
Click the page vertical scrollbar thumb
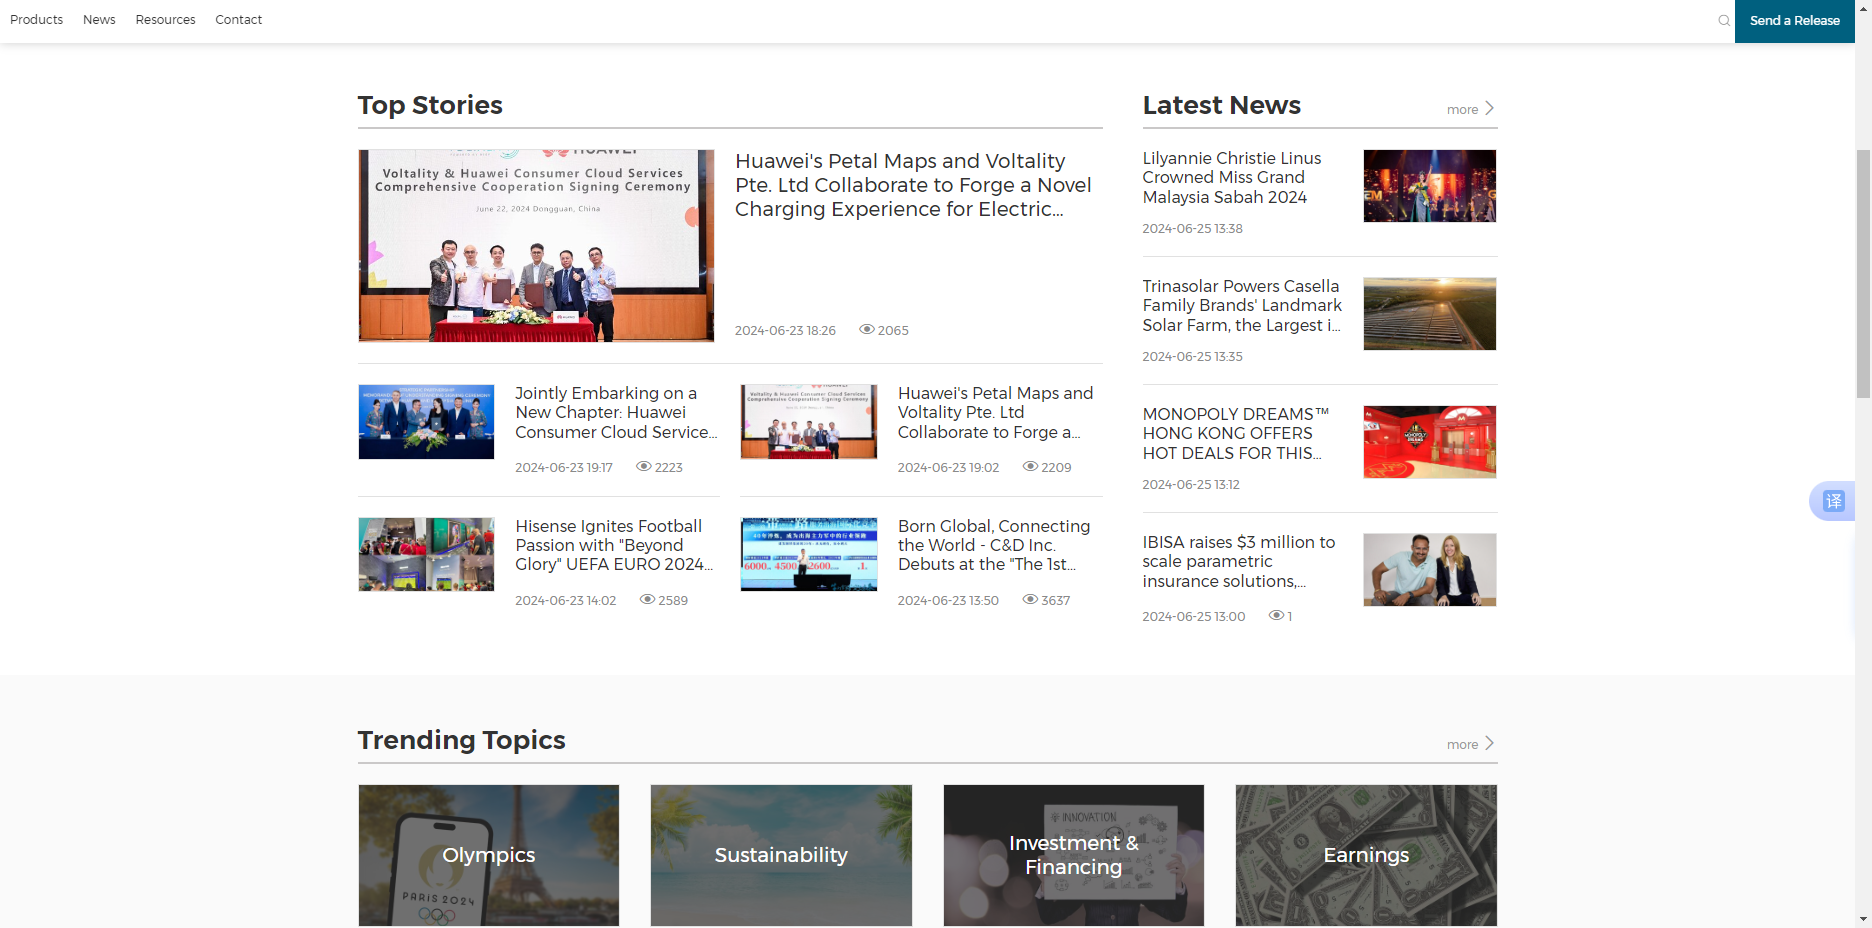1863,274
